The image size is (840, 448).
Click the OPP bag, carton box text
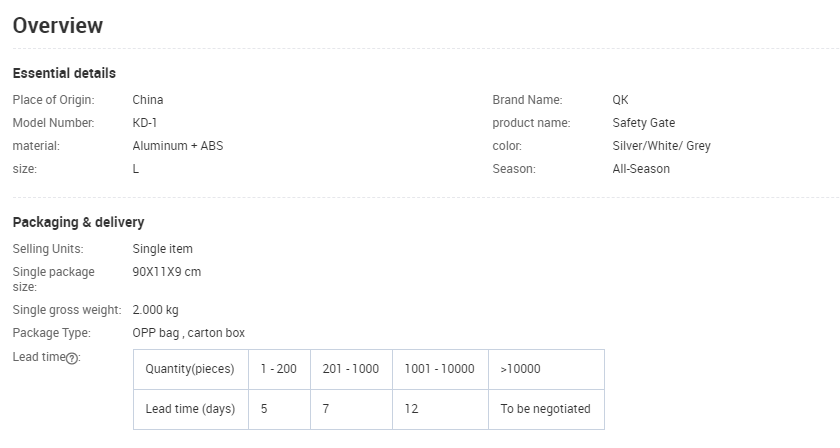188,333
